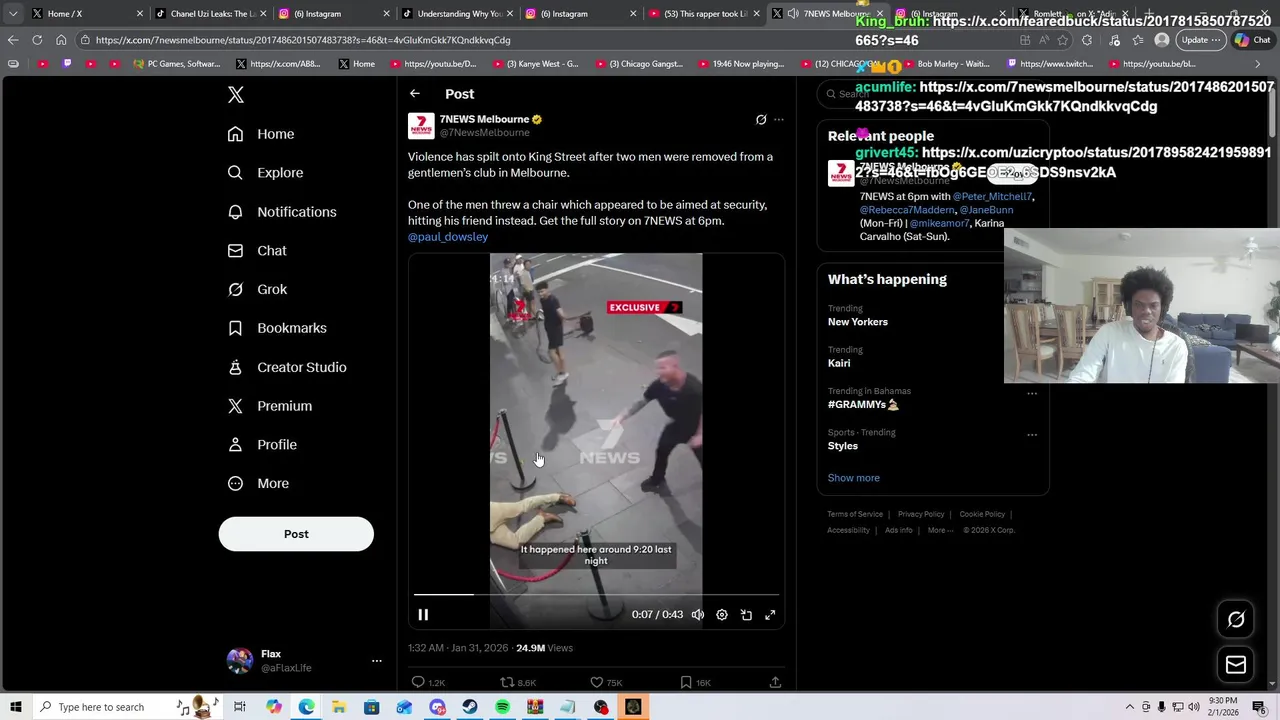Open trending topic New Yorkers
The height and width of the screenshot is (720, 1280).
[857, 322]
